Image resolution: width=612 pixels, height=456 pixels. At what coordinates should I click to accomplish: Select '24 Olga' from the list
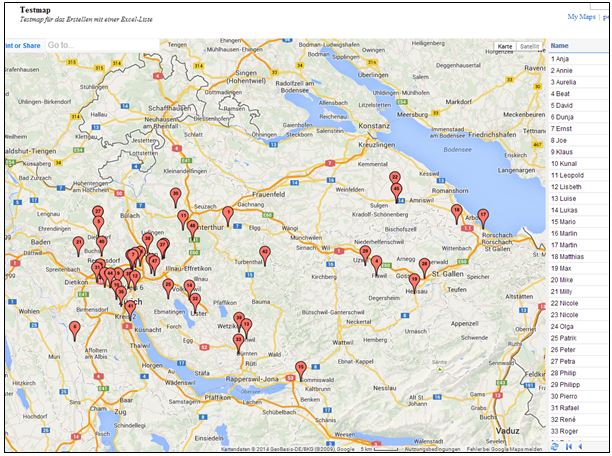pyautogui.click(x=579, y=326)
